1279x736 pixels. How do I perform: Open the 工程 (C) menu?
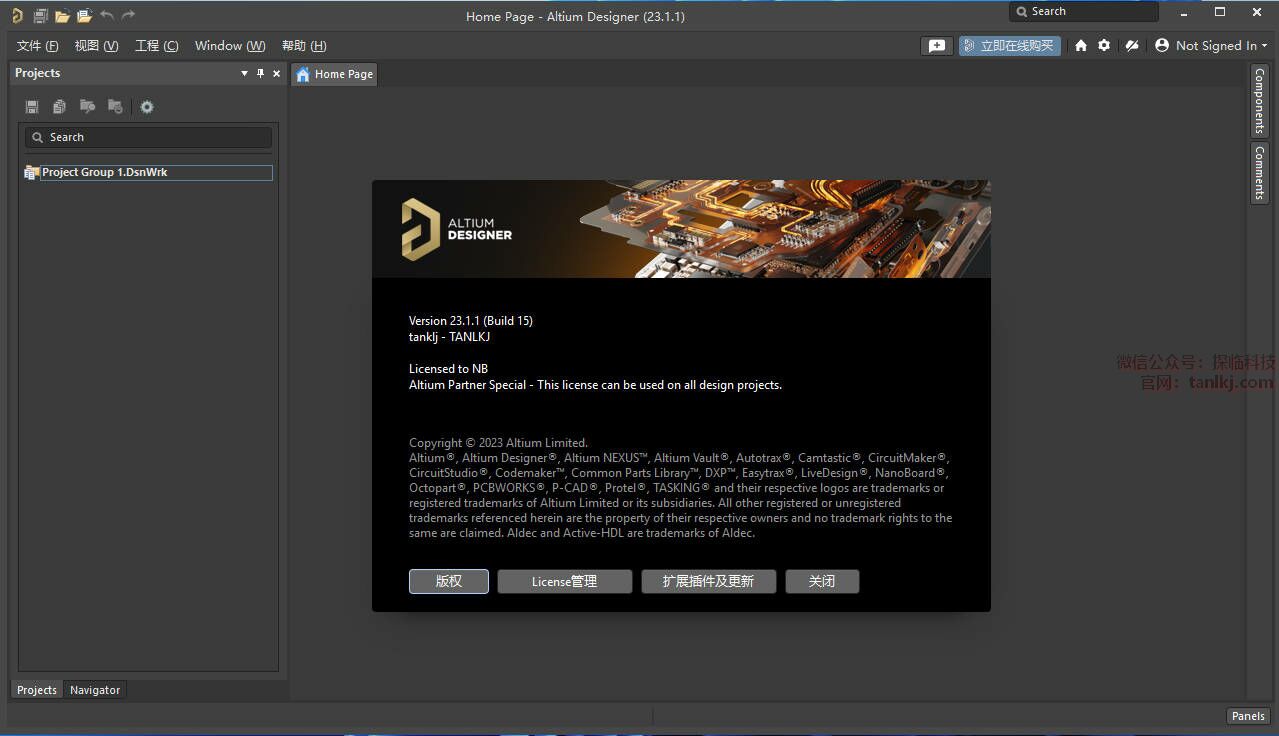[157, 46]
